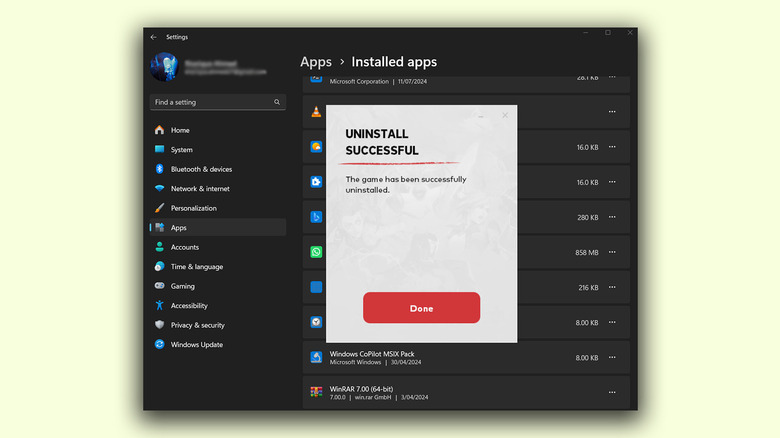Open more options for the 858 MB app
Viewport: 780px width, 438px height.
(612, 252)
